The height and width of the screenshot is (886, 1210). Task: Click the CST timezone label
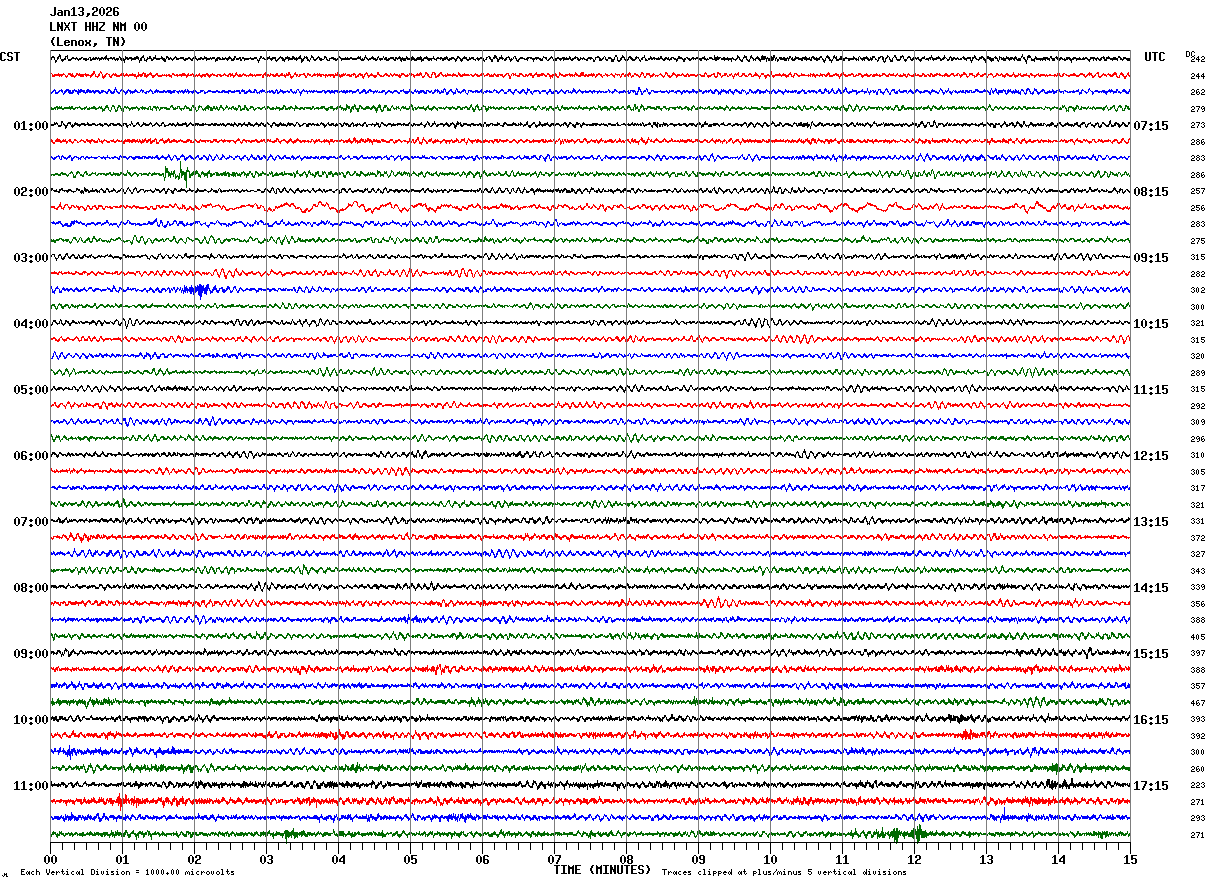10,57
